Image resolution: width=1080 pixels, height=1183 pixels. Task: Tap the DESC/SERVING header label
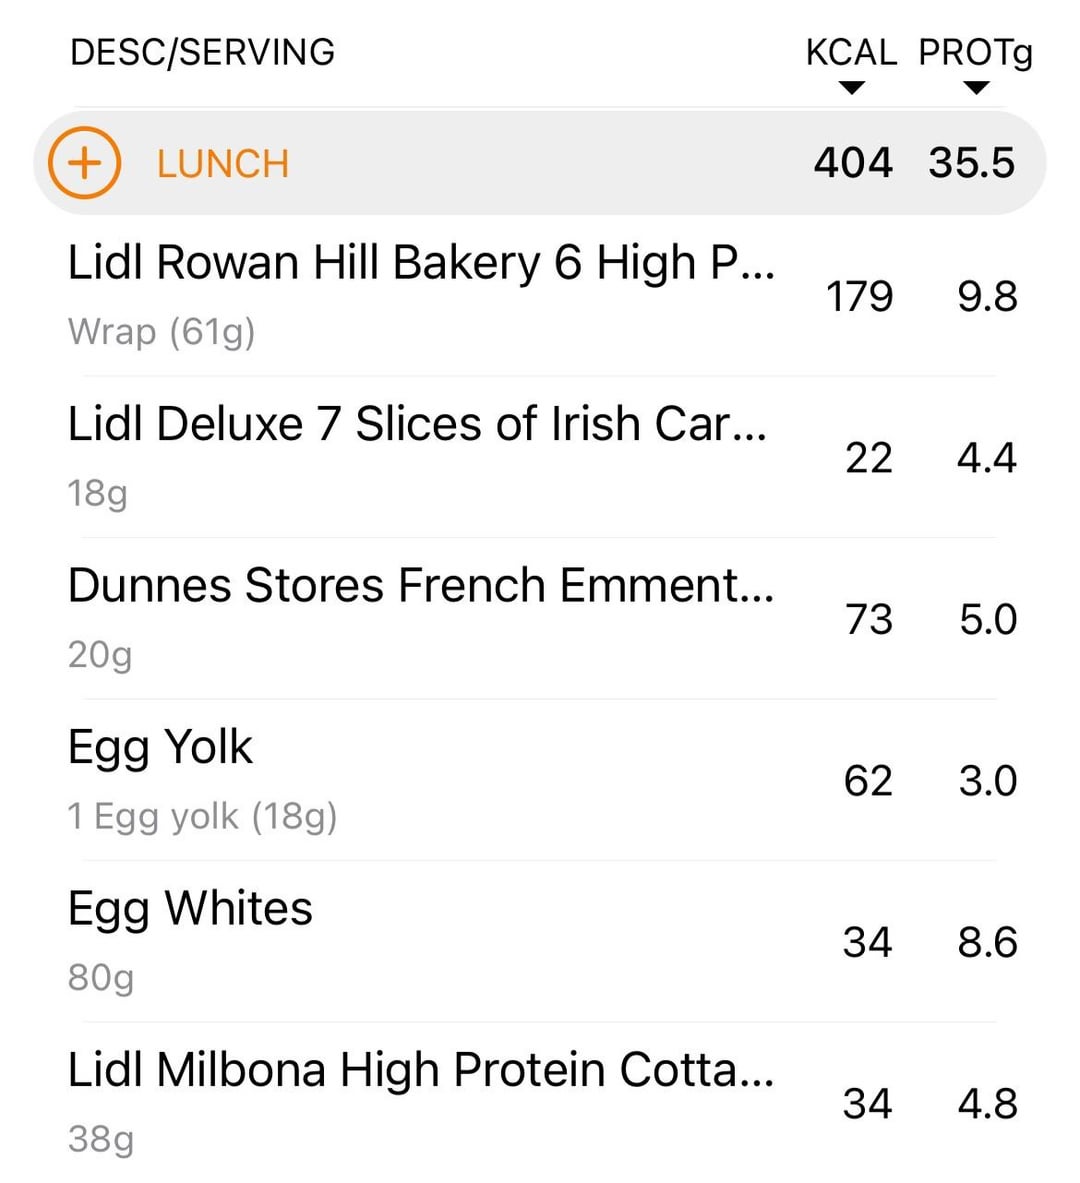[202, 52]
